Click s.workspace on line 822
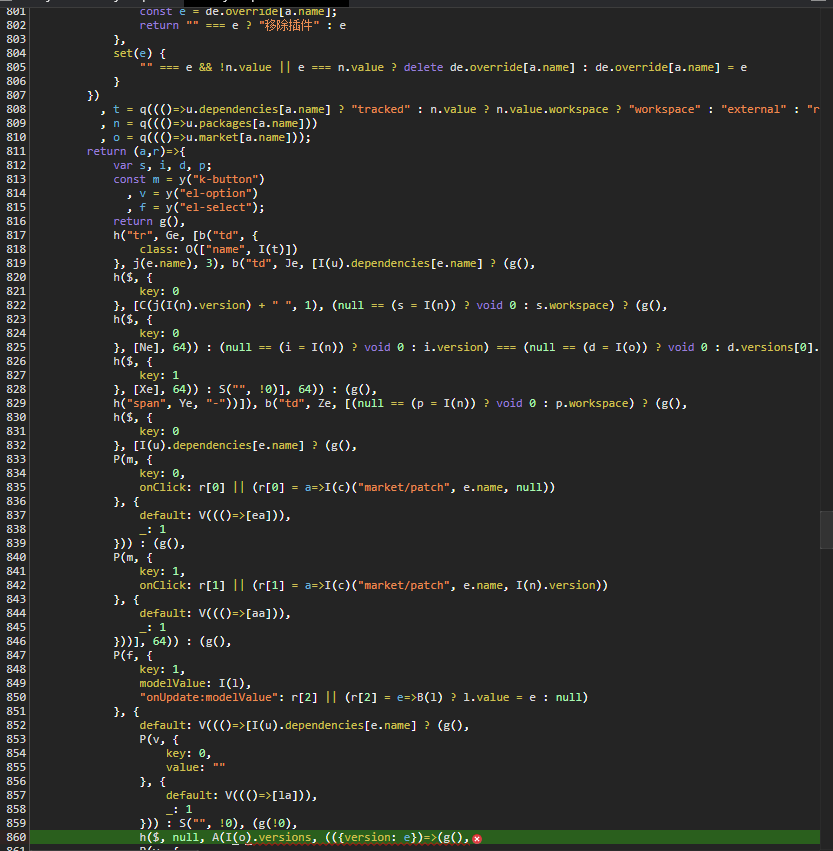The image size is (833, 851). [x=573, y=306]
